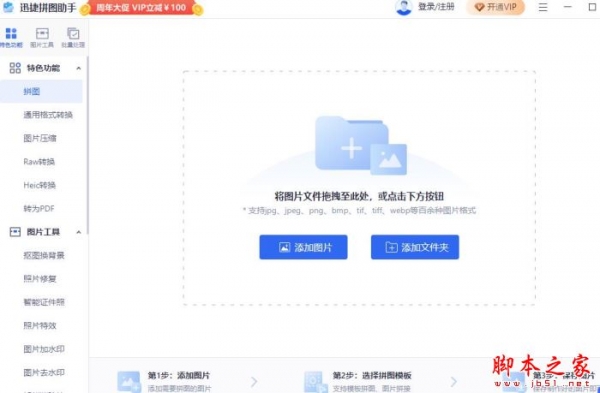Image resolution: width=600 pixels, height=393 pixels.
Task: Open 图片加水印 tool
Action: pyautogui.click(x=44, y=349)
